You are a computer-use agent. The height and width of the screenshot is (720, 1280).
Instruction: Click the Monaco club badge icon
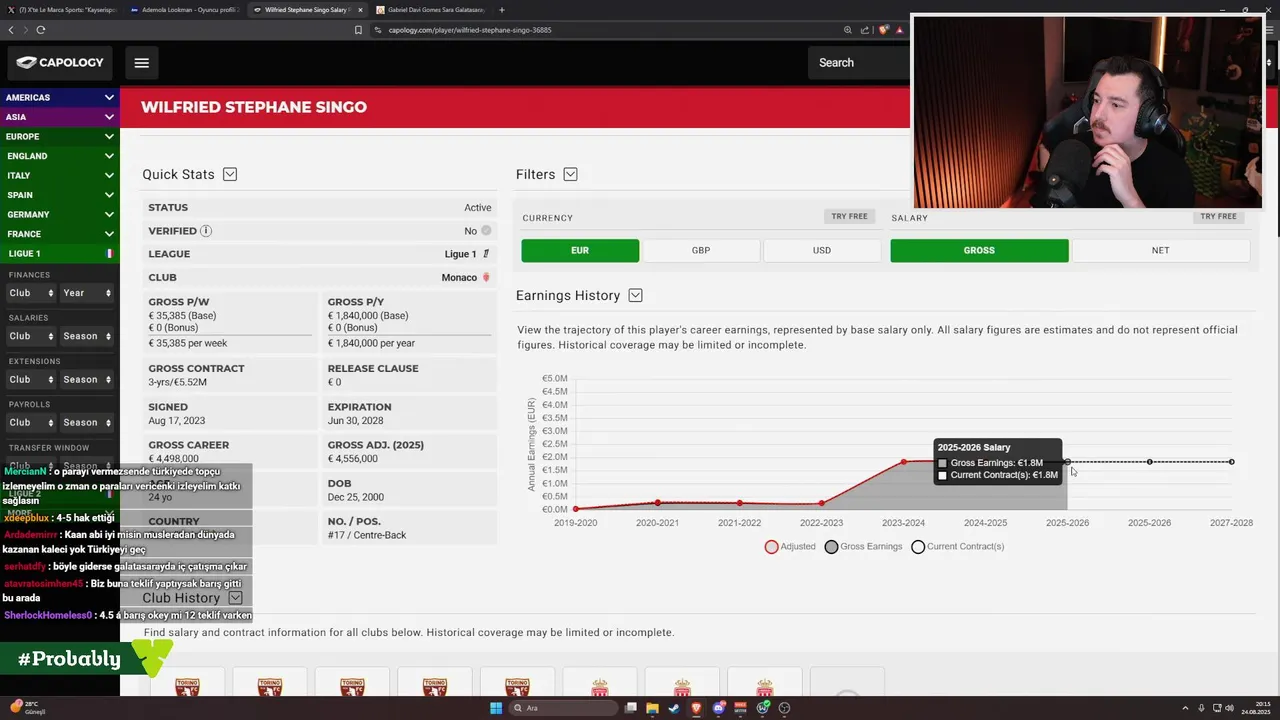tap(486, 277)
